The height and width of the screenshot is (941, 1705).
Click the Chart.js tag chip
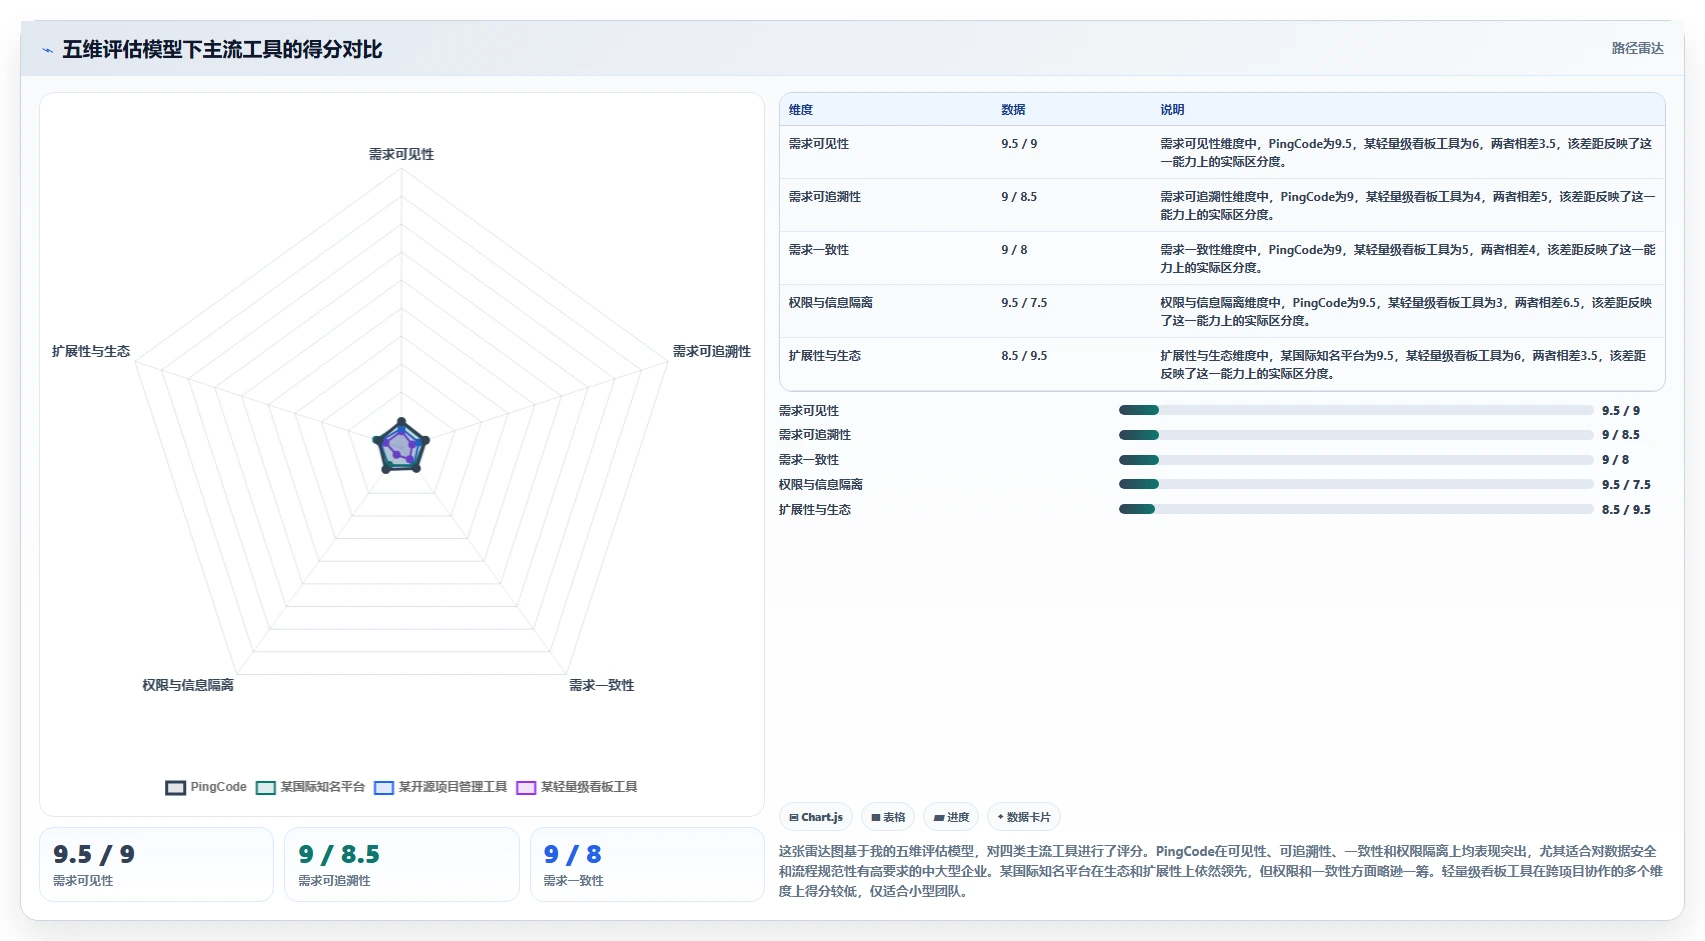pos(816,817)
